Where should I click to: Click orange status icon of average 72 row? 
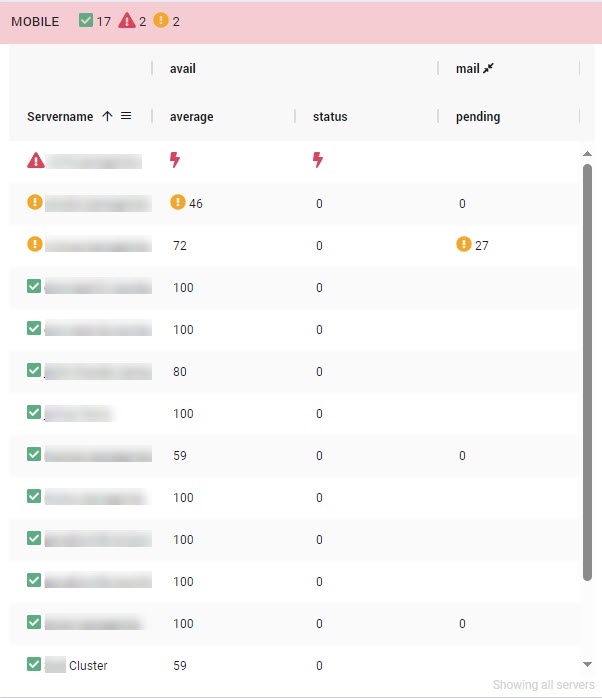coord(35,244)
